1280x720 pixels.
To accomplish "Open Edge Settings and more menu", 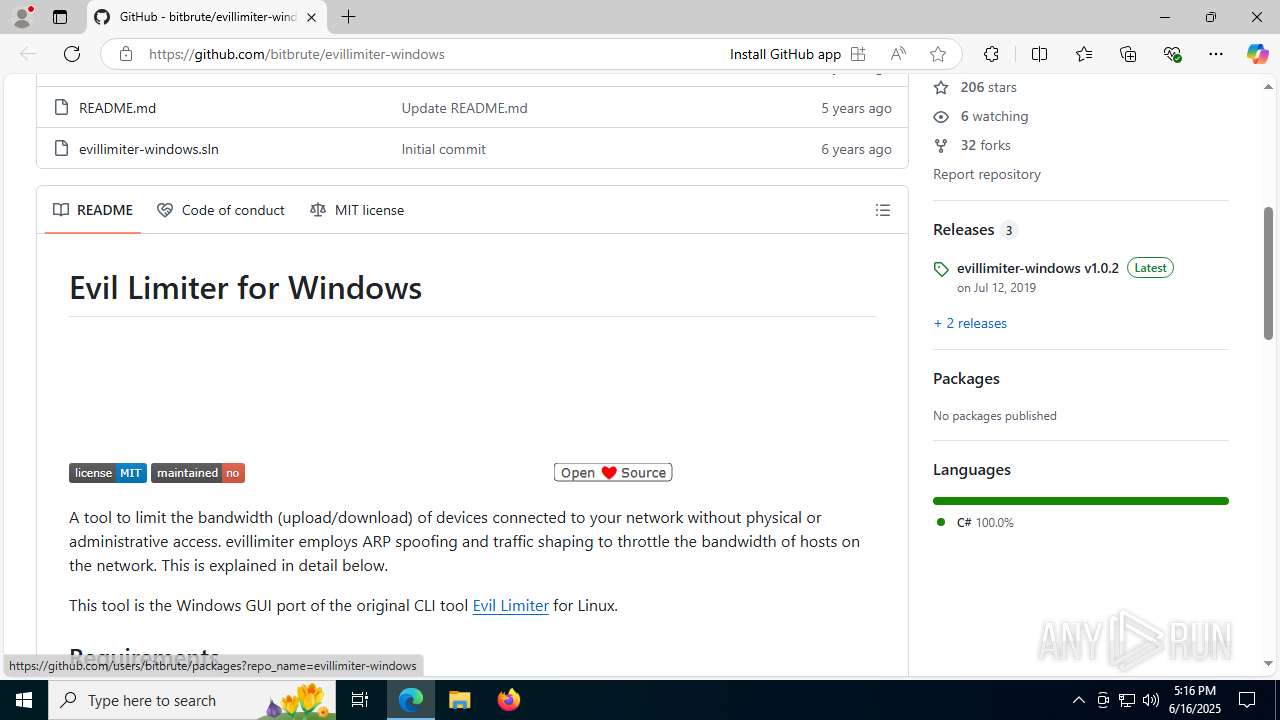I will click(x=1216, y=54).
